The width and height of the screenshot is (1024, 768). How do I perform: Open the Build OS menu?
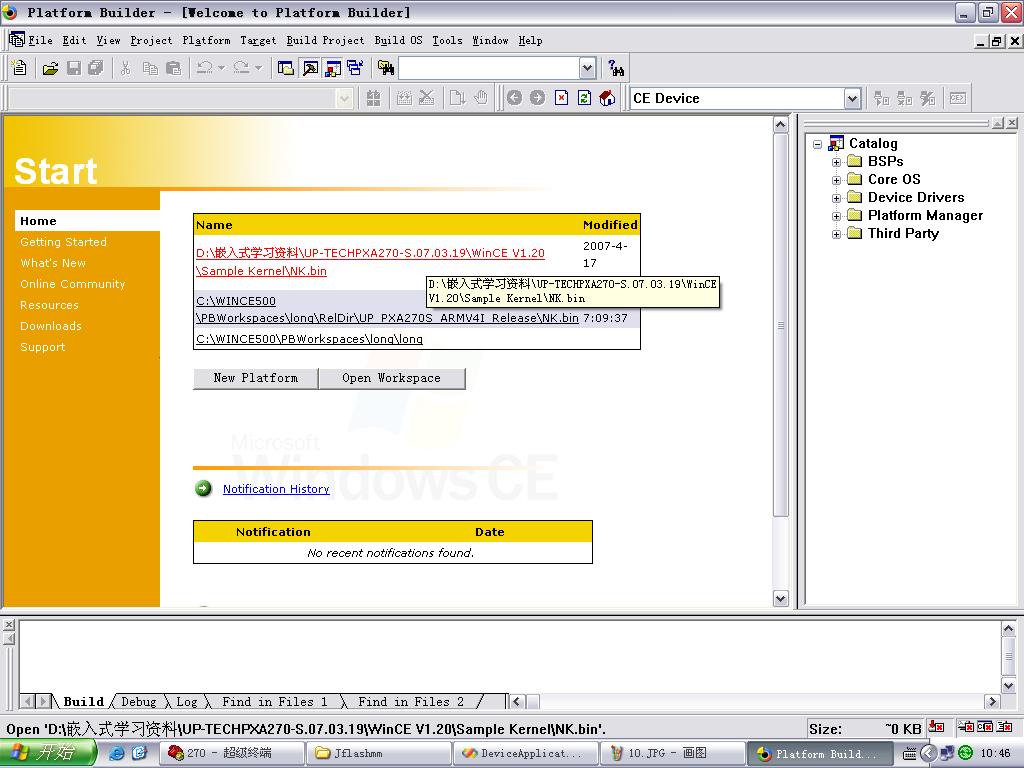click(x=398, y=40)
